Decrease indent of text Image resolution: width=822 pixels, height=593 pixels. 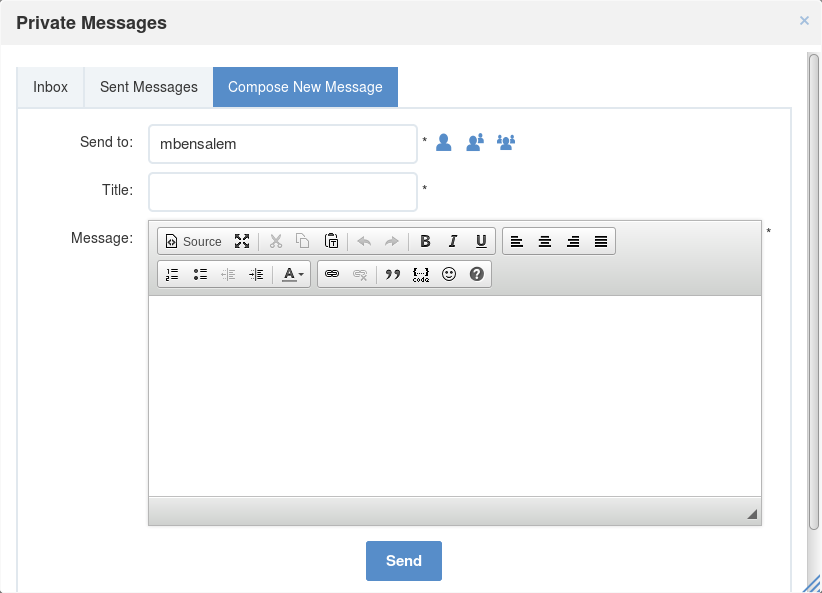(228, 274)
